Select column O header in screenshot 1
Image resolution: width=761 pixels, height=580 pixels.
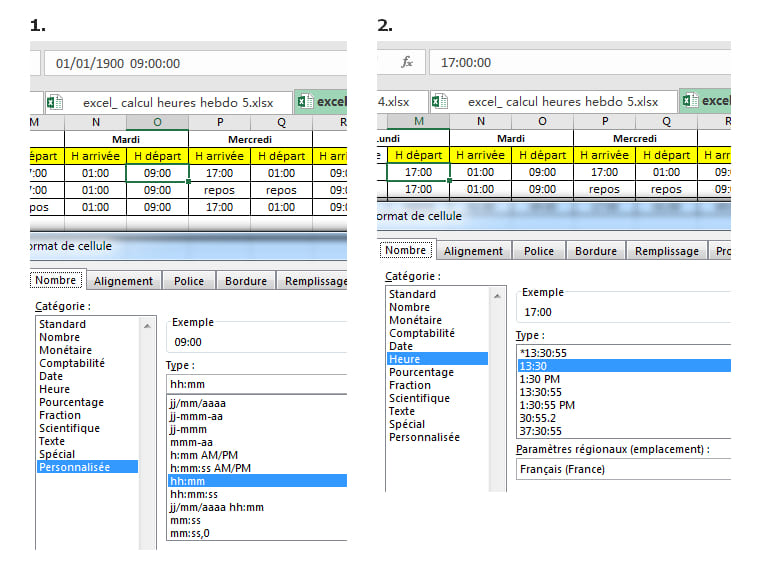(x=157, y=121)
